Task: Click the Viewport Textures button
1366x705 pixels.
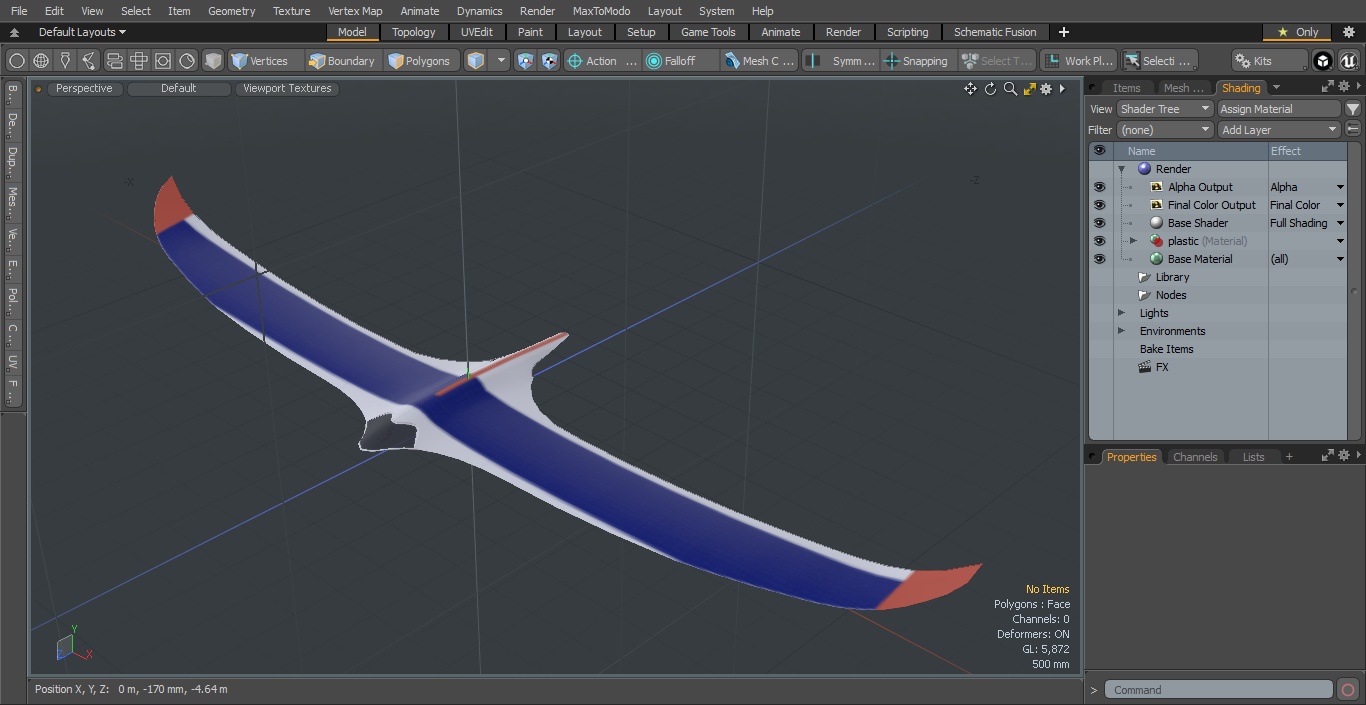Action: (287, 89)
